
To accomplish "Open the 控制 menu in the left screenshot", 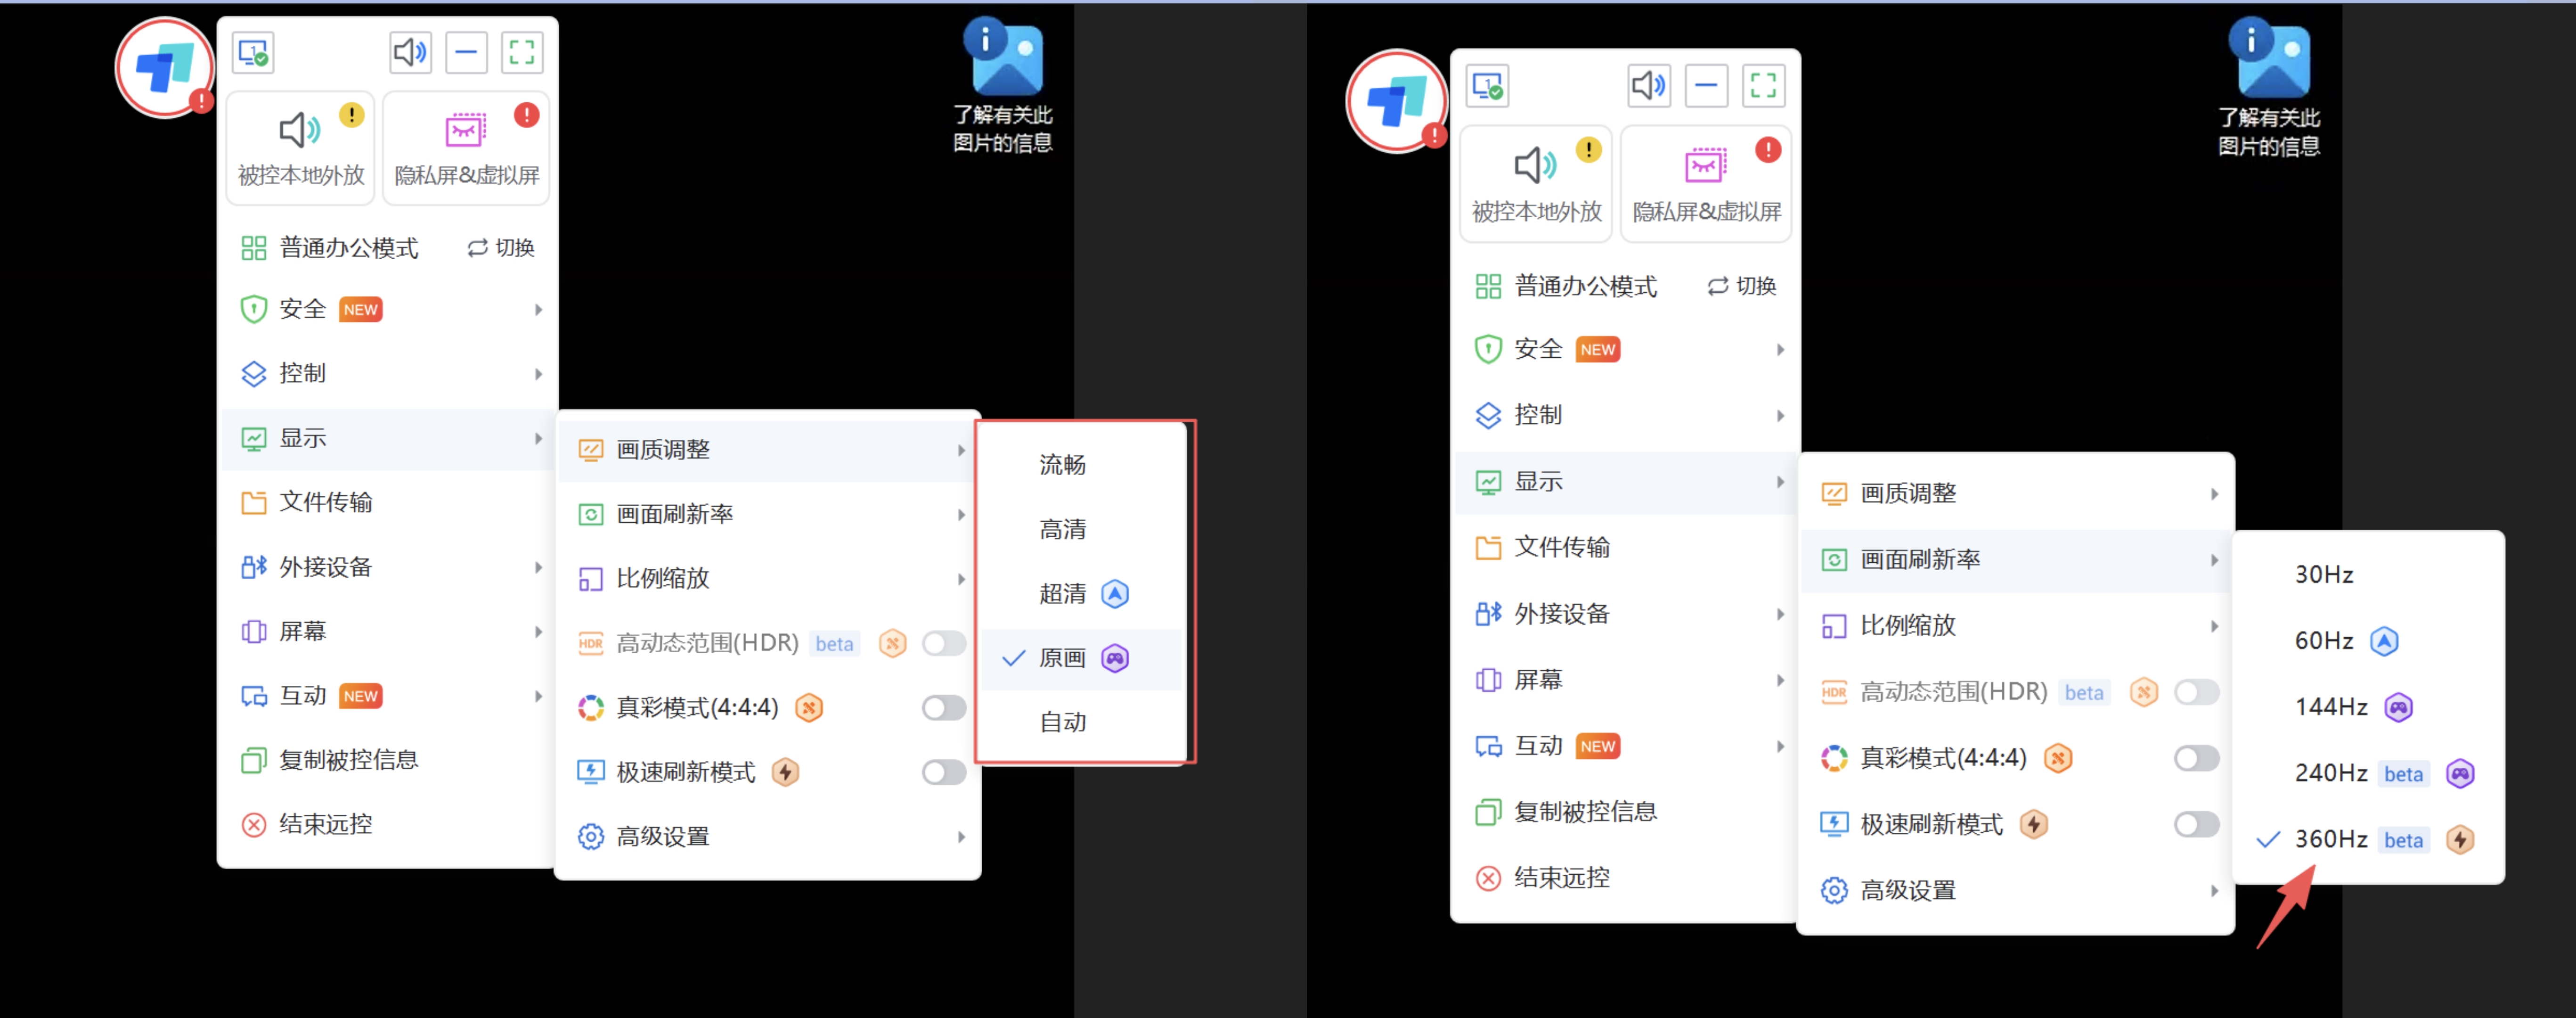I will (388, 373).
